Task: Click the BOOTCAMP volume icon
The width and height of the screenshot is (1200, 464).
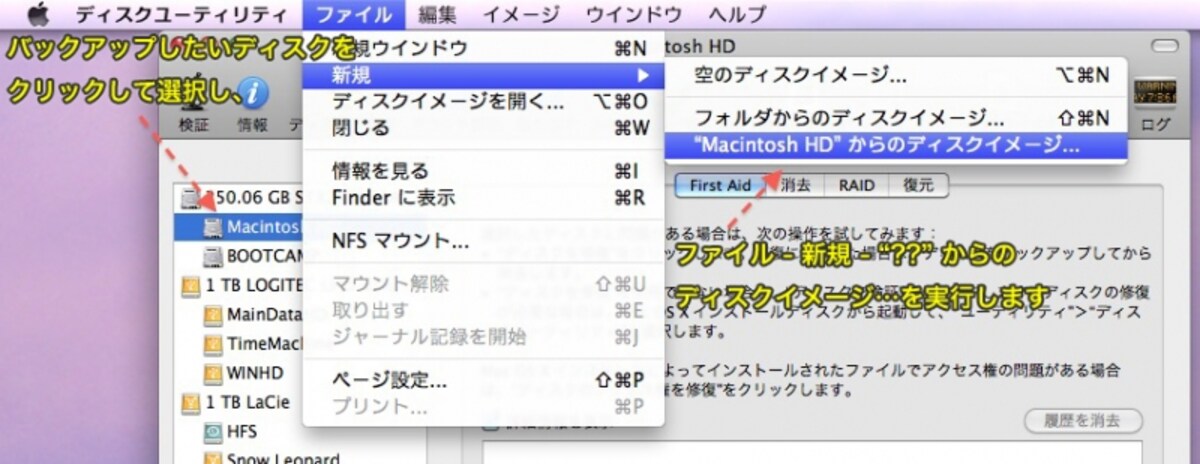Action: [212, 256]
